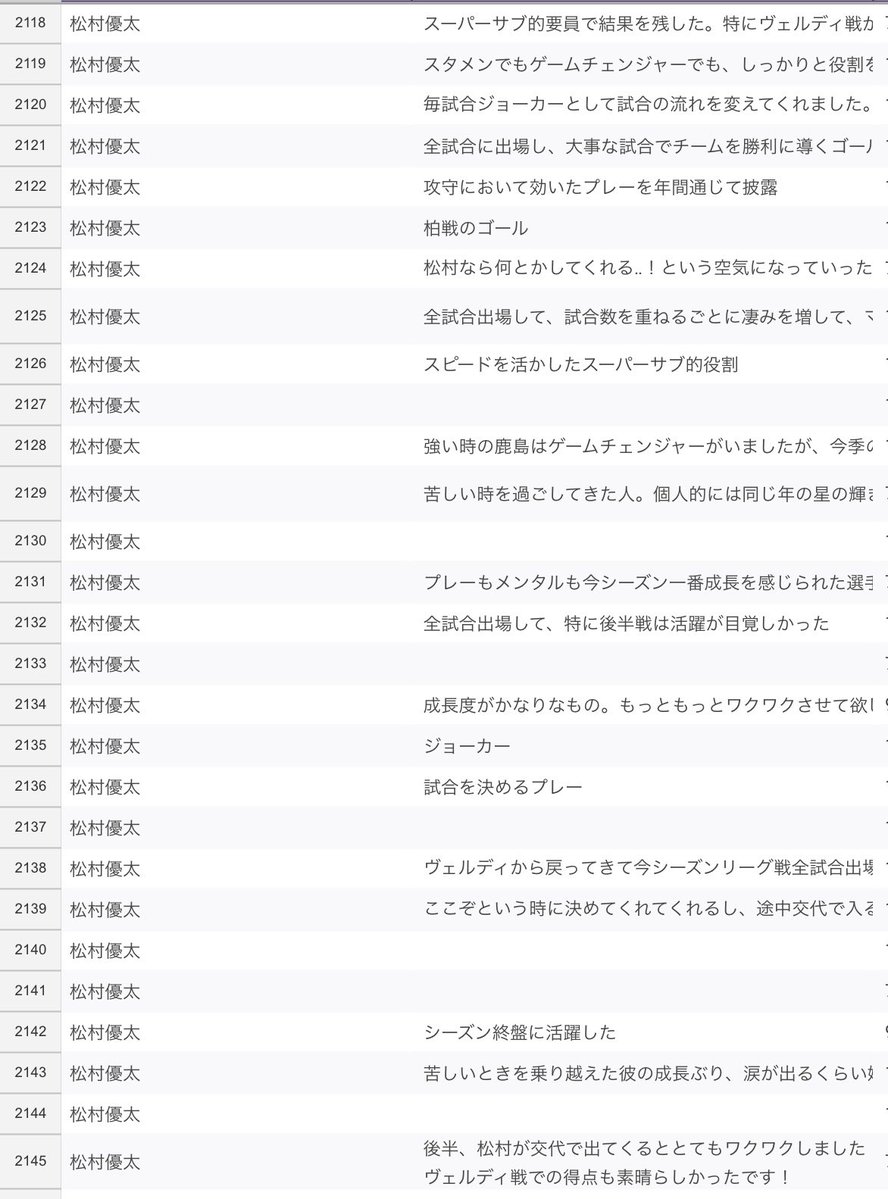Select row header 2139

click(30, 909)
